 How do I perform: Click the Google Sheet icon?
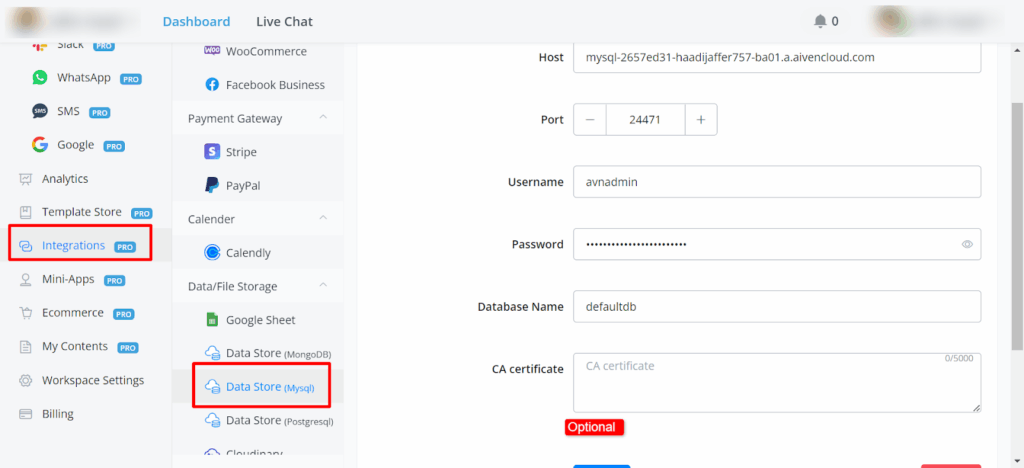click(212, 320)
